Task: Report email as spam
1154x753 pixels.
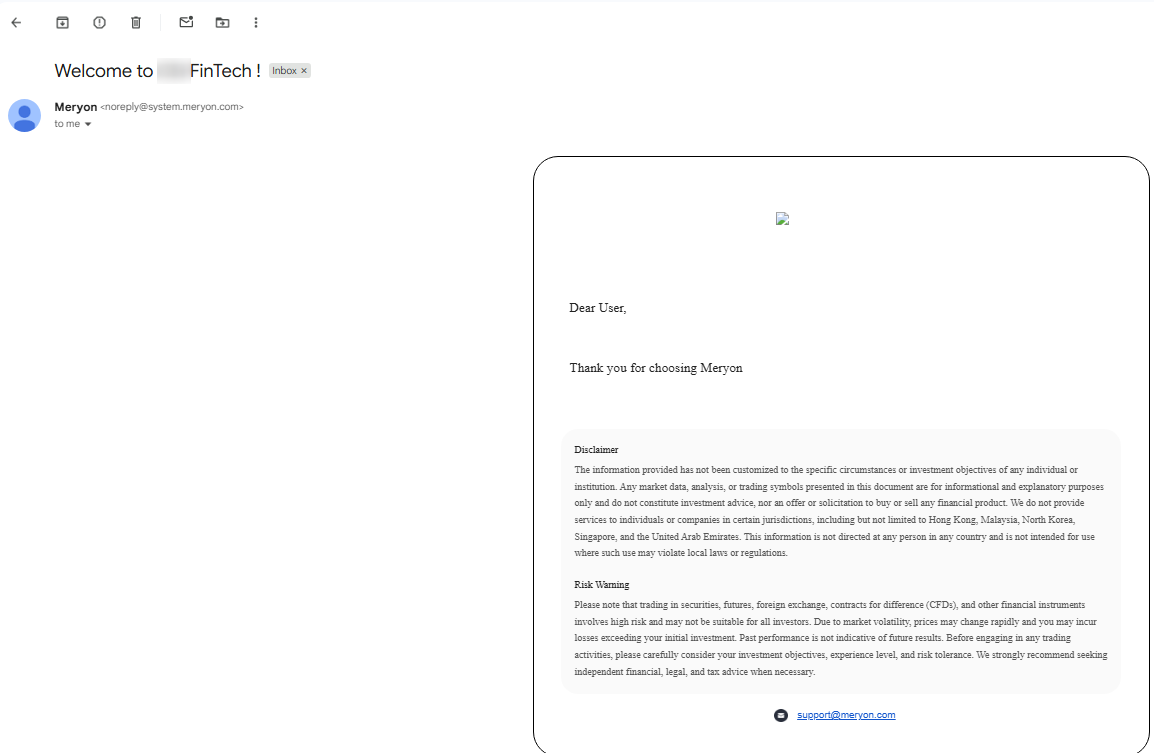Action: coord(99,23)
